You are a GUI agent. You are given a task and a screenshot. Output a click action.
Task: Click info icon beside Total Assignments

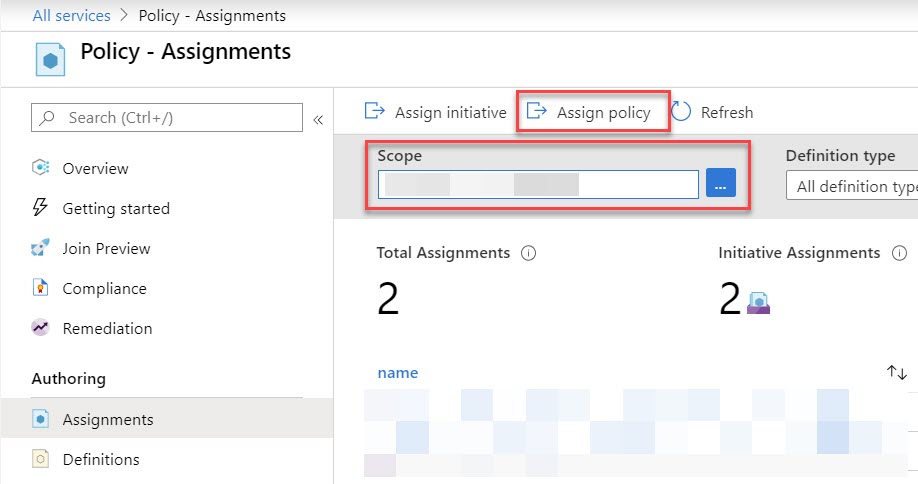[529, 253]
